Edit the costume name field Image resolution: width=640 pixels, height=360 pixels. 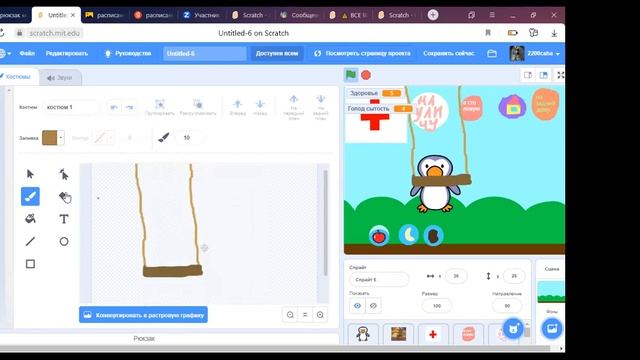coord(71,107)
